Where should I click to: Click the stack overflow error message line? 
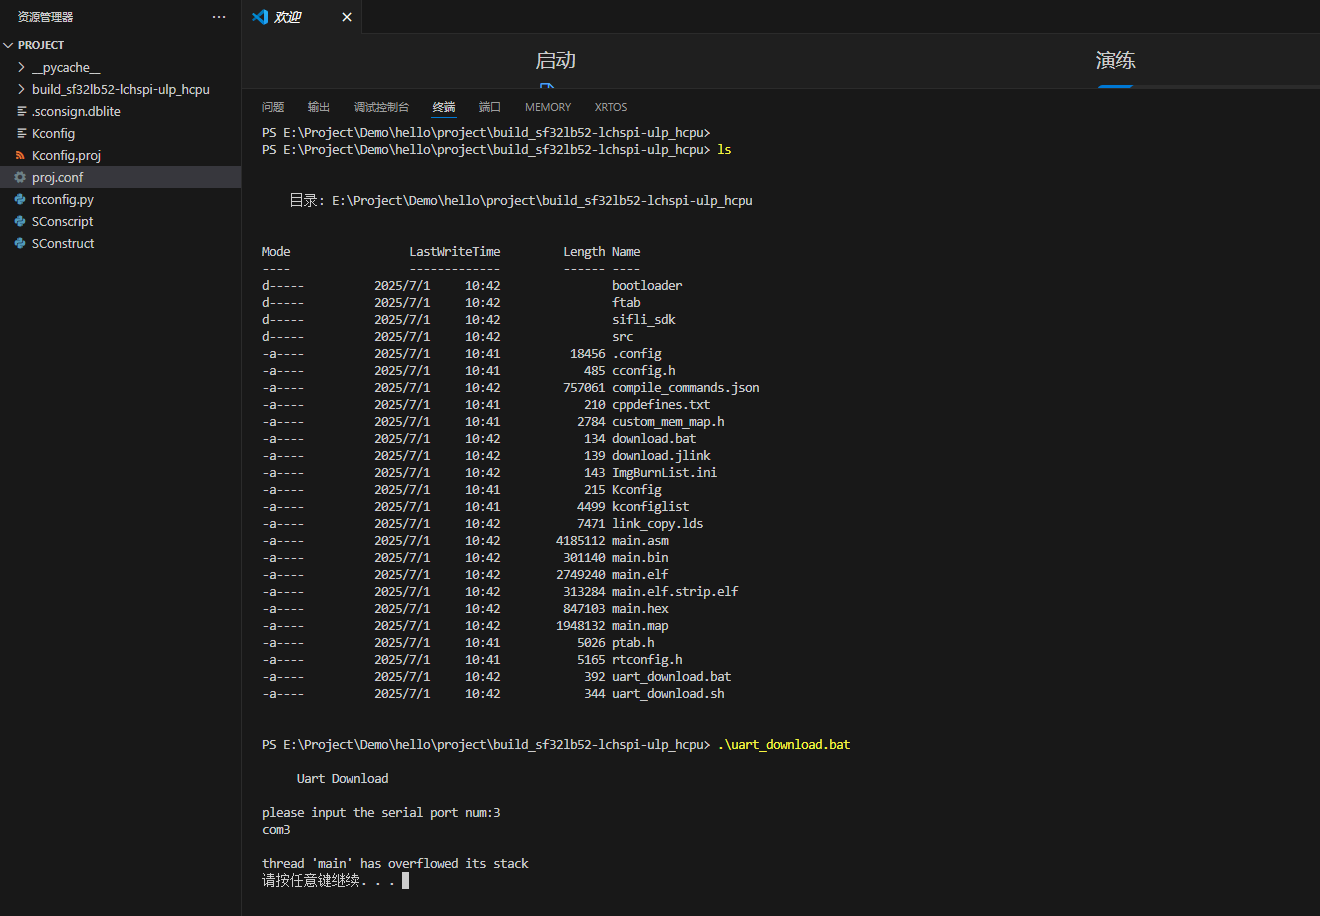395,864
